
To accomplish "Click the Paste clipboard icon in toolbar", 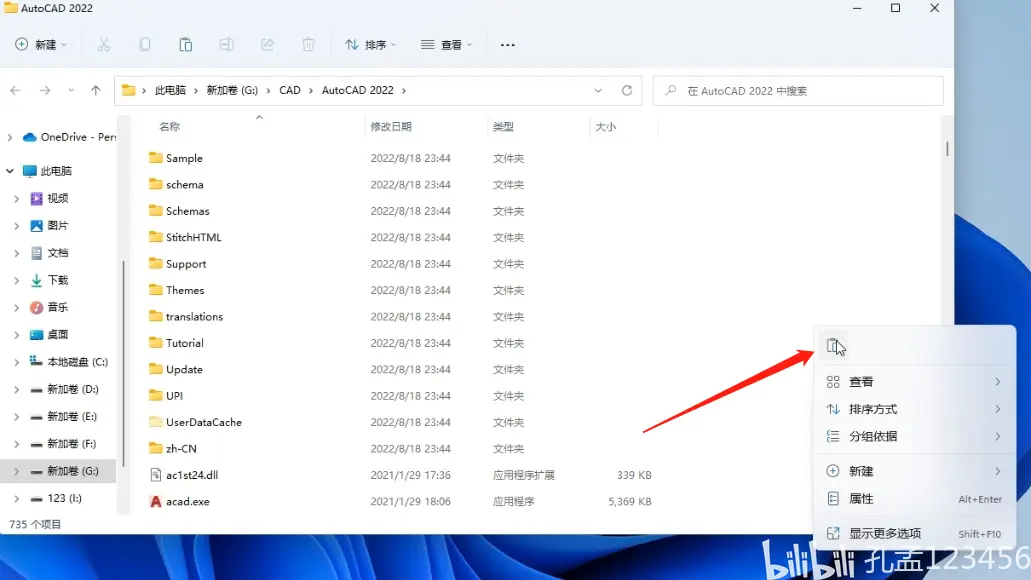I will 185,45.
